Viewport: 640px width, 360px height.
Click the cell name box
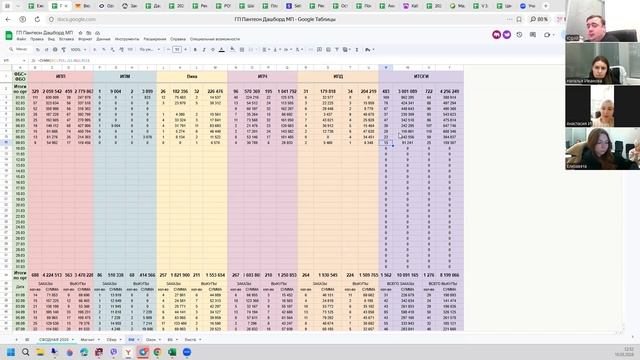pyautogui.click(x=14, y=60)
